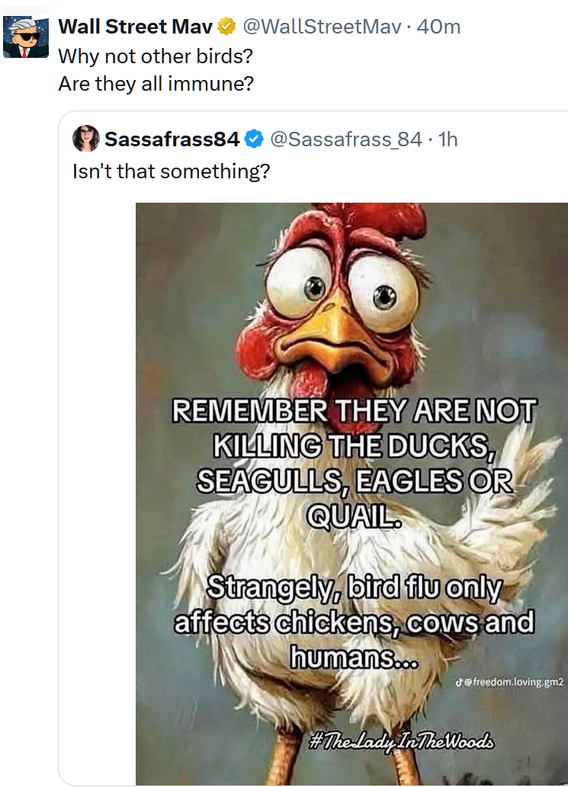Screen dimensions: 568x787
Task: Open Sassafrass84 profile picture
Action: tap(86, 139)
